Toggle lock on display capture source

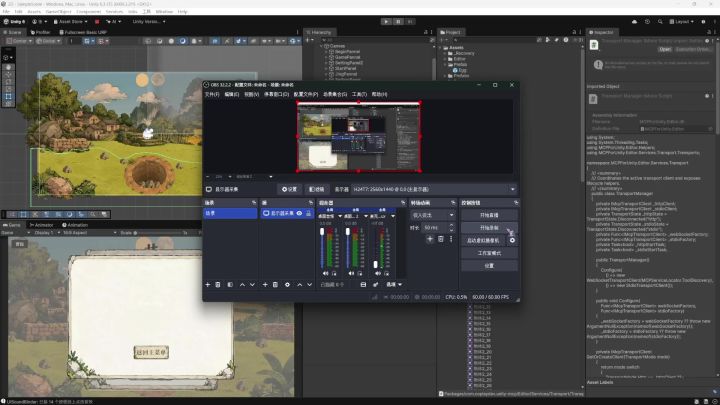coord(309,213)
